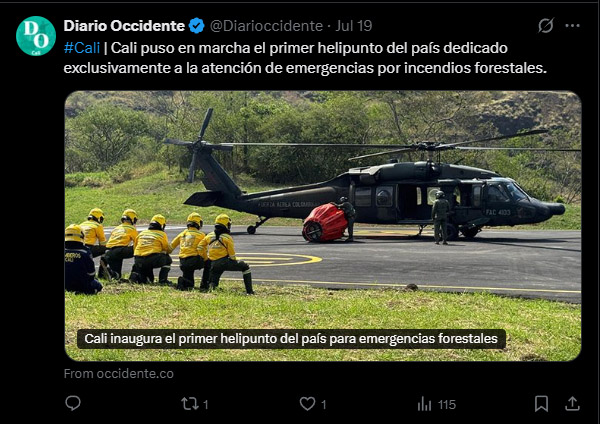Open the Grok explain post icon

tap(546, 26)
